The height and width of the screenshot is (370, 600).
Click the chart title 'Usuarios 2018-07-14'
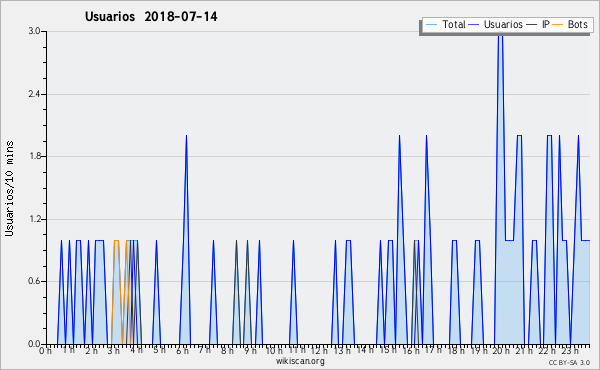(151, 16)
